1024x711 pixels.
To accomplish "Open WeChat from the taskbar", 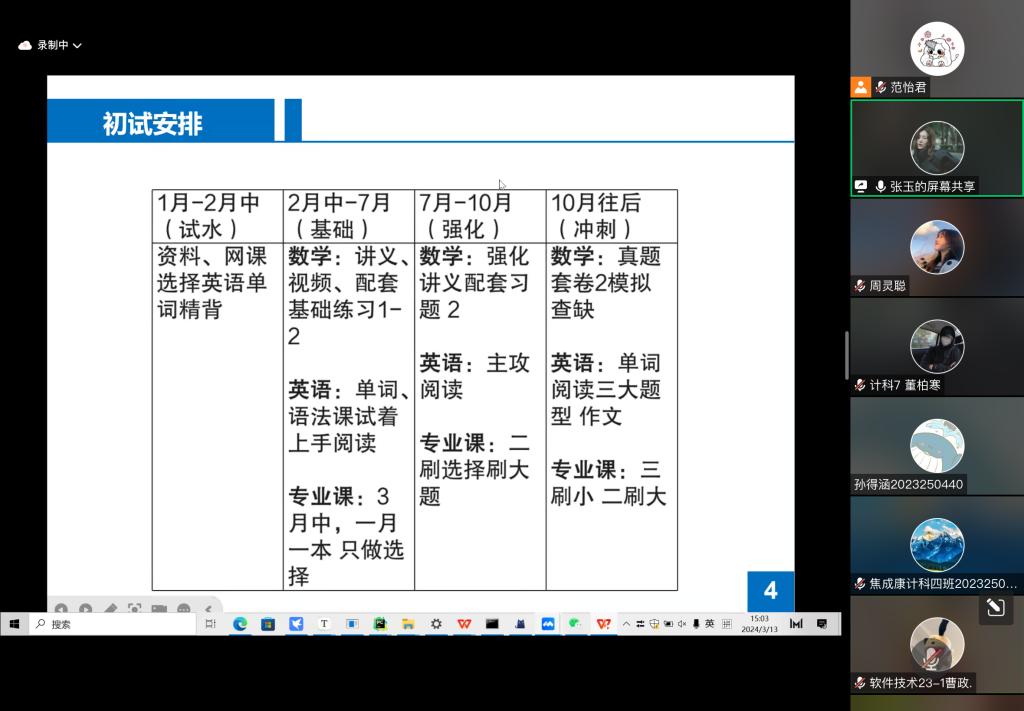I will tap(575, 624).
